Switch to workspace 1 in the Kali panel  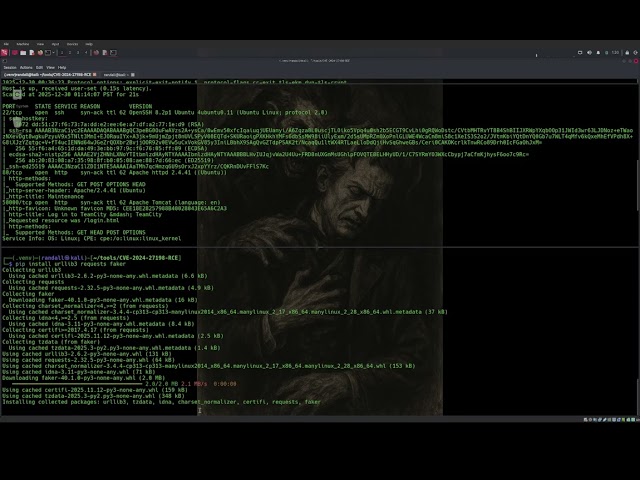tap(62, 53)
